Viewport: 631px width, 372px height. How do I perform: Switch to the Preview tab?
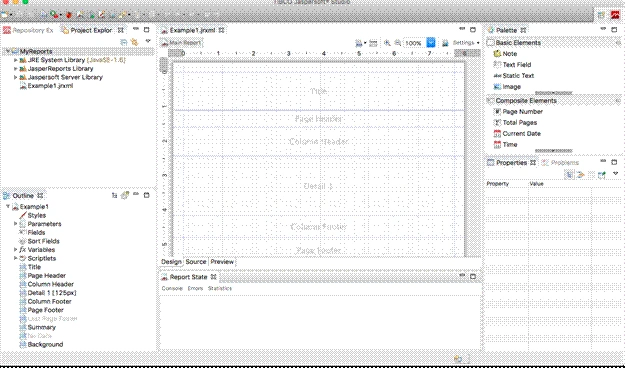[222, 262]
